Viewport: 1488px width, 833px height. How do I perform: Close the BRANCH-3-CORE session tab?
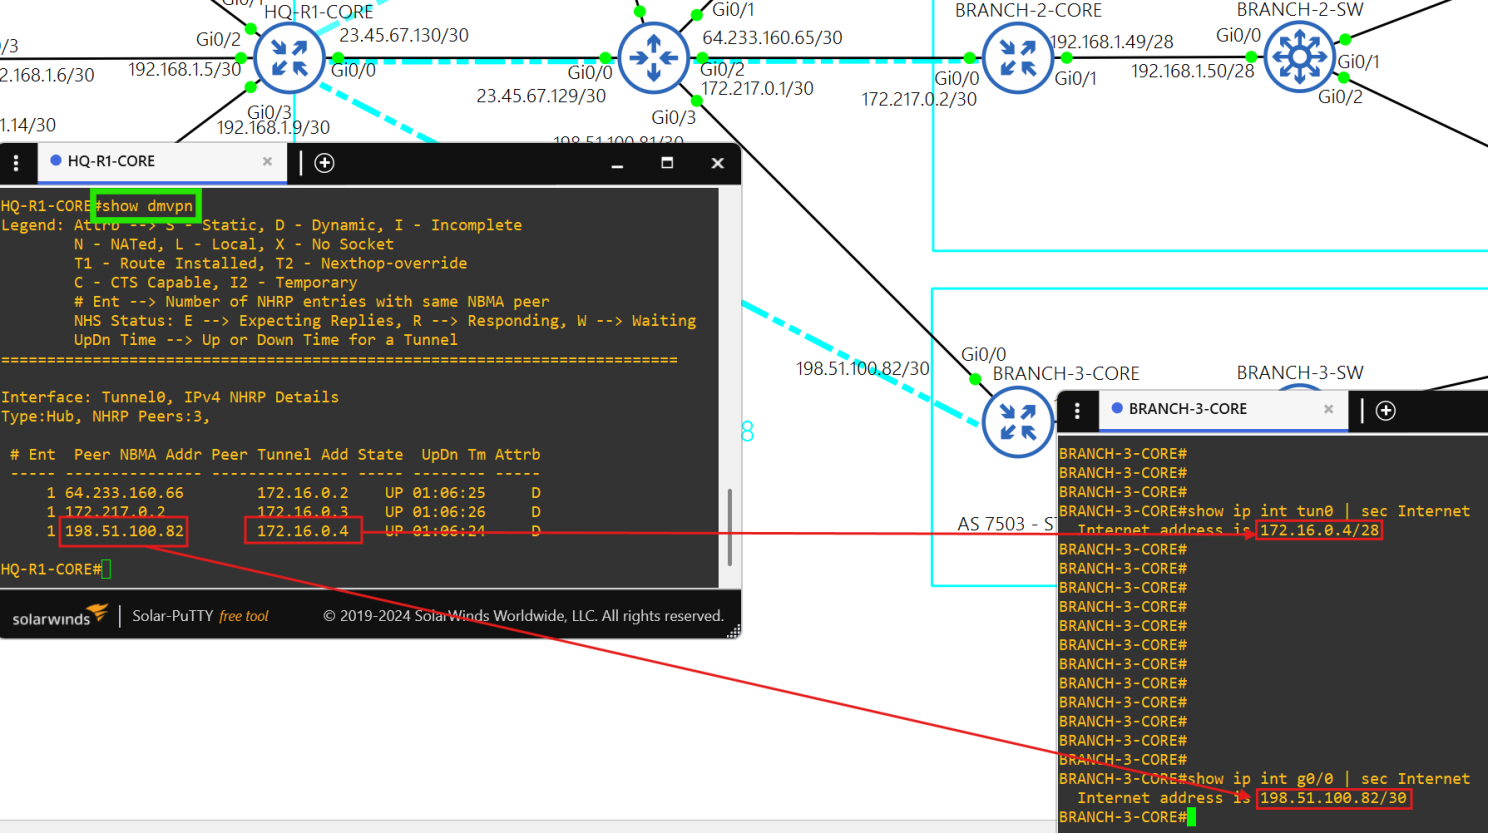1328,410
